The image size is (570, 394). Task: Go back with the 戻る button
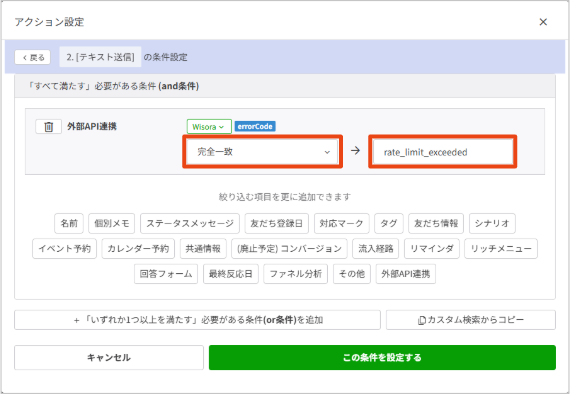[x=33, y=57]
